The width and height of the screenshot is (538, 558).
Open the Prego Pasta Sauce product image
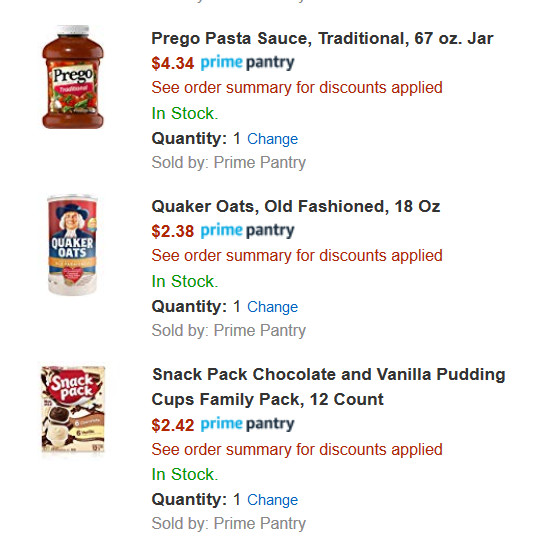coord(73,77)
